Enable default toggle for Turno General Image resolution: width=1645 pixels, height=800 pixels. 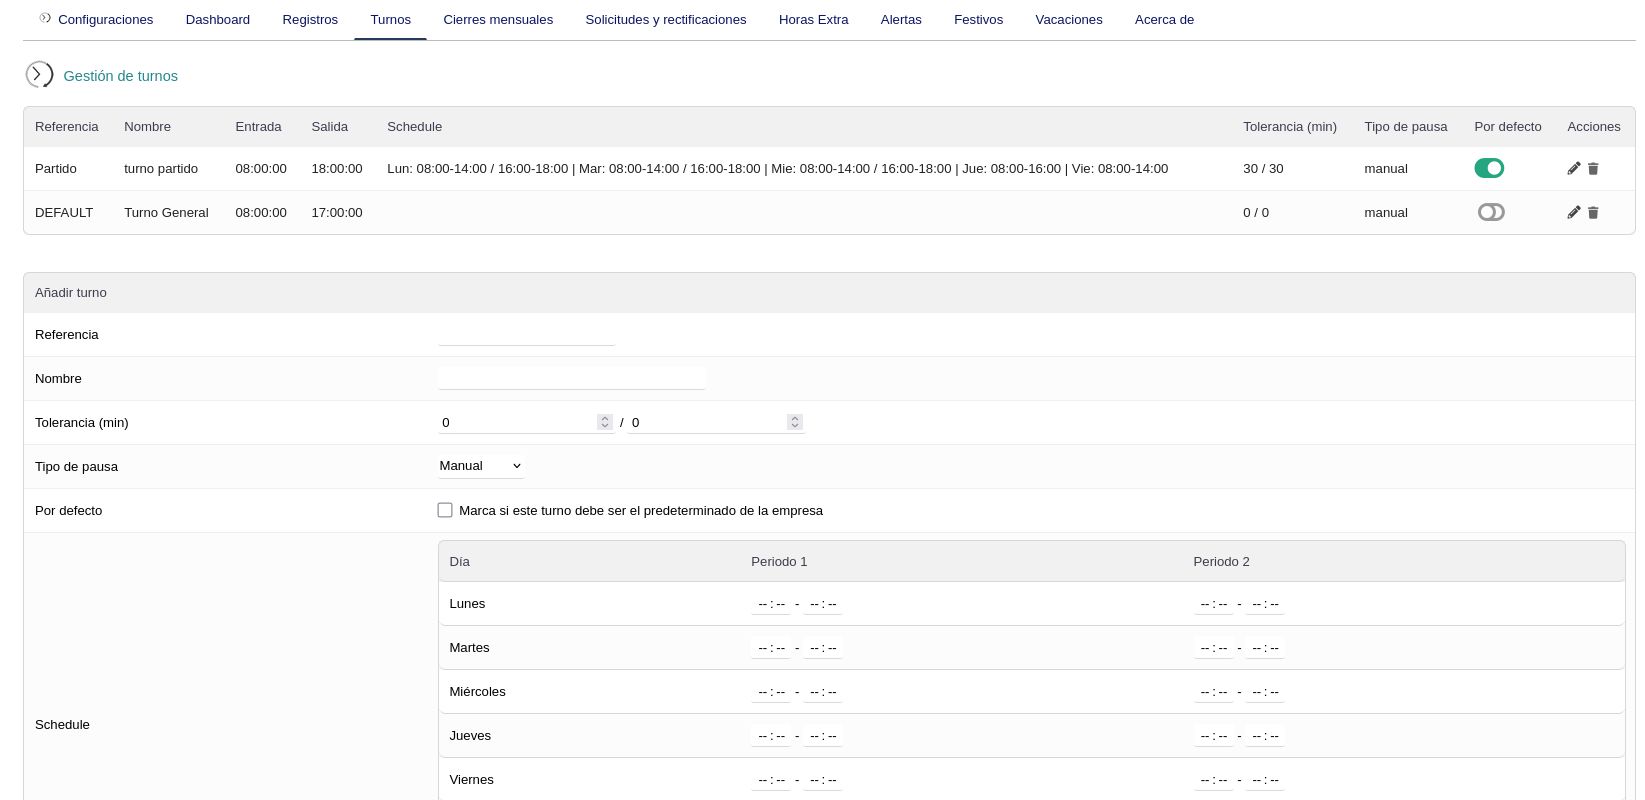(1490, 212)
